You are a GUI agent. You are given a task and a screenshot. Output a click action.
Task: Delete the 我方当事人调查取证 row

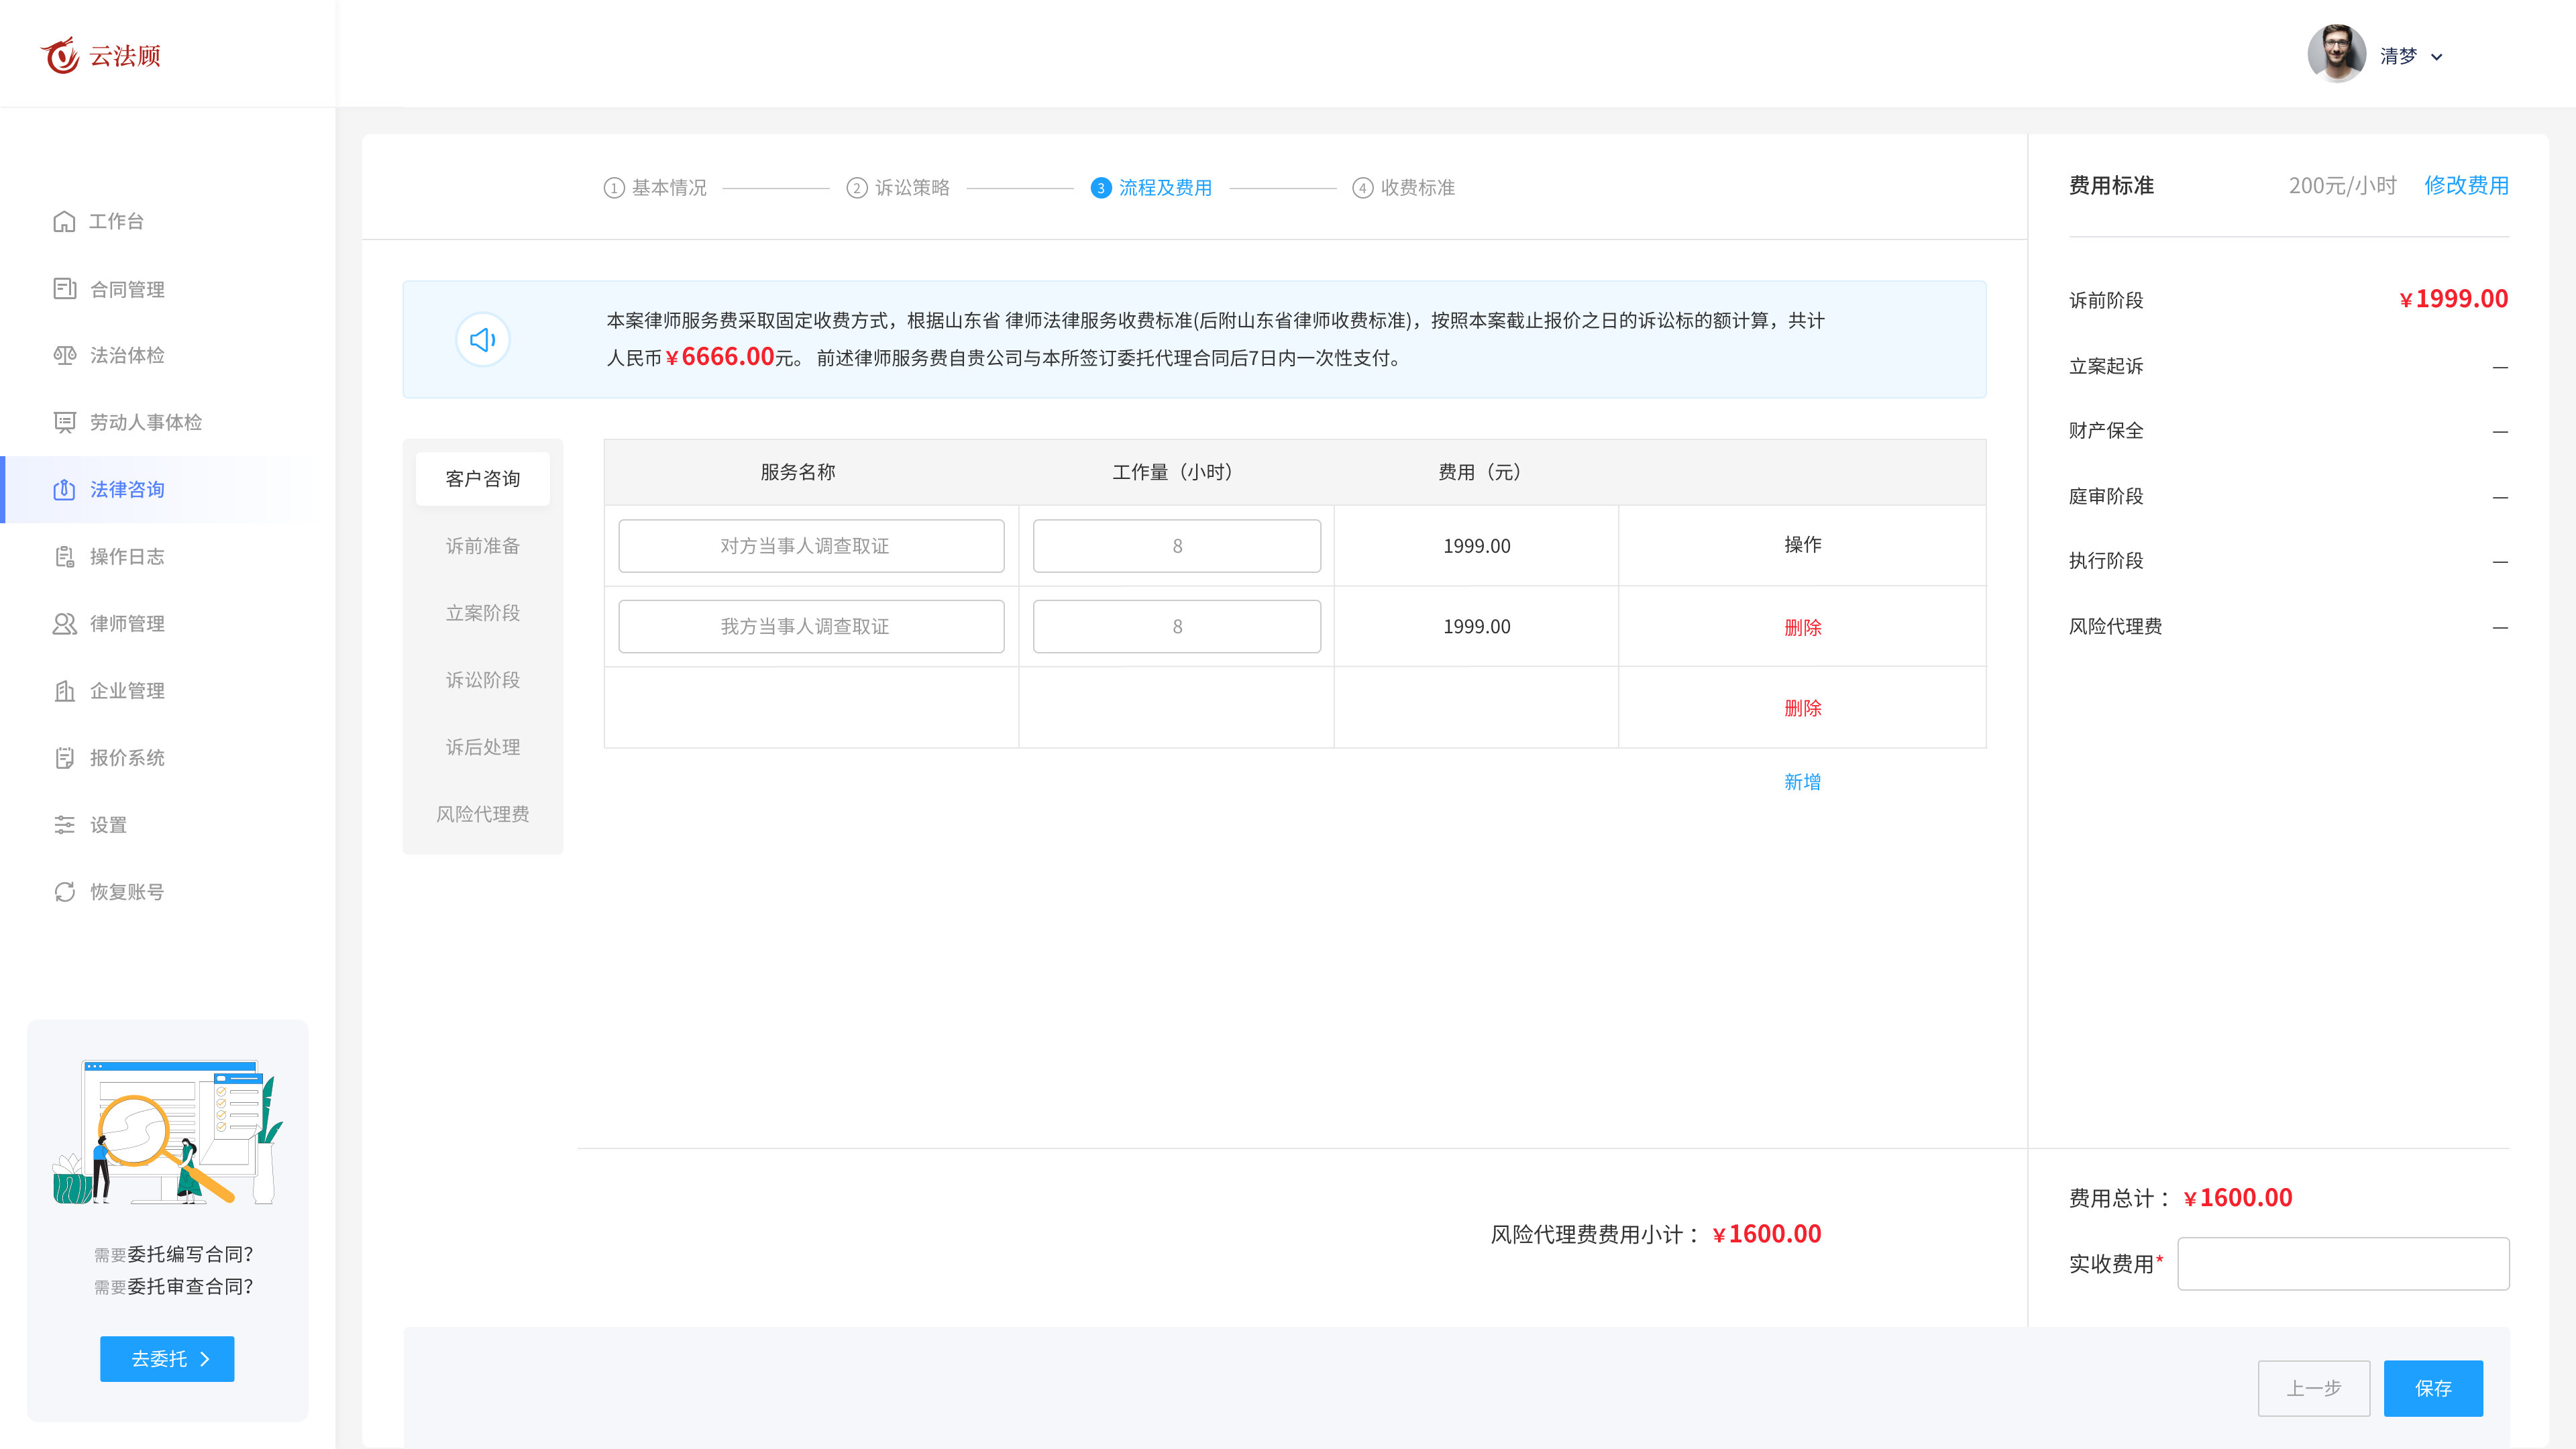tap(1802, 627)
